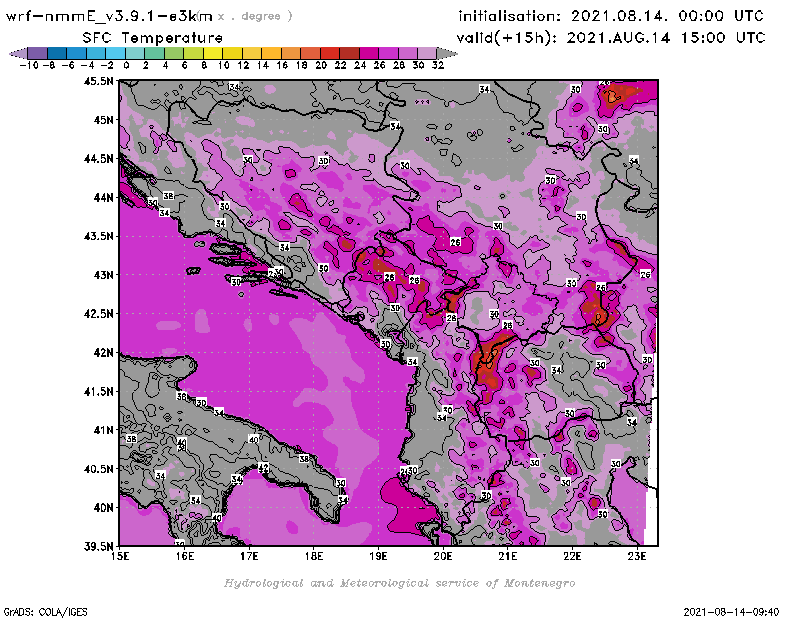Select the 44N latitude axis label
Image resolution: width=800 pixels, height=618 pixels.
102,197
